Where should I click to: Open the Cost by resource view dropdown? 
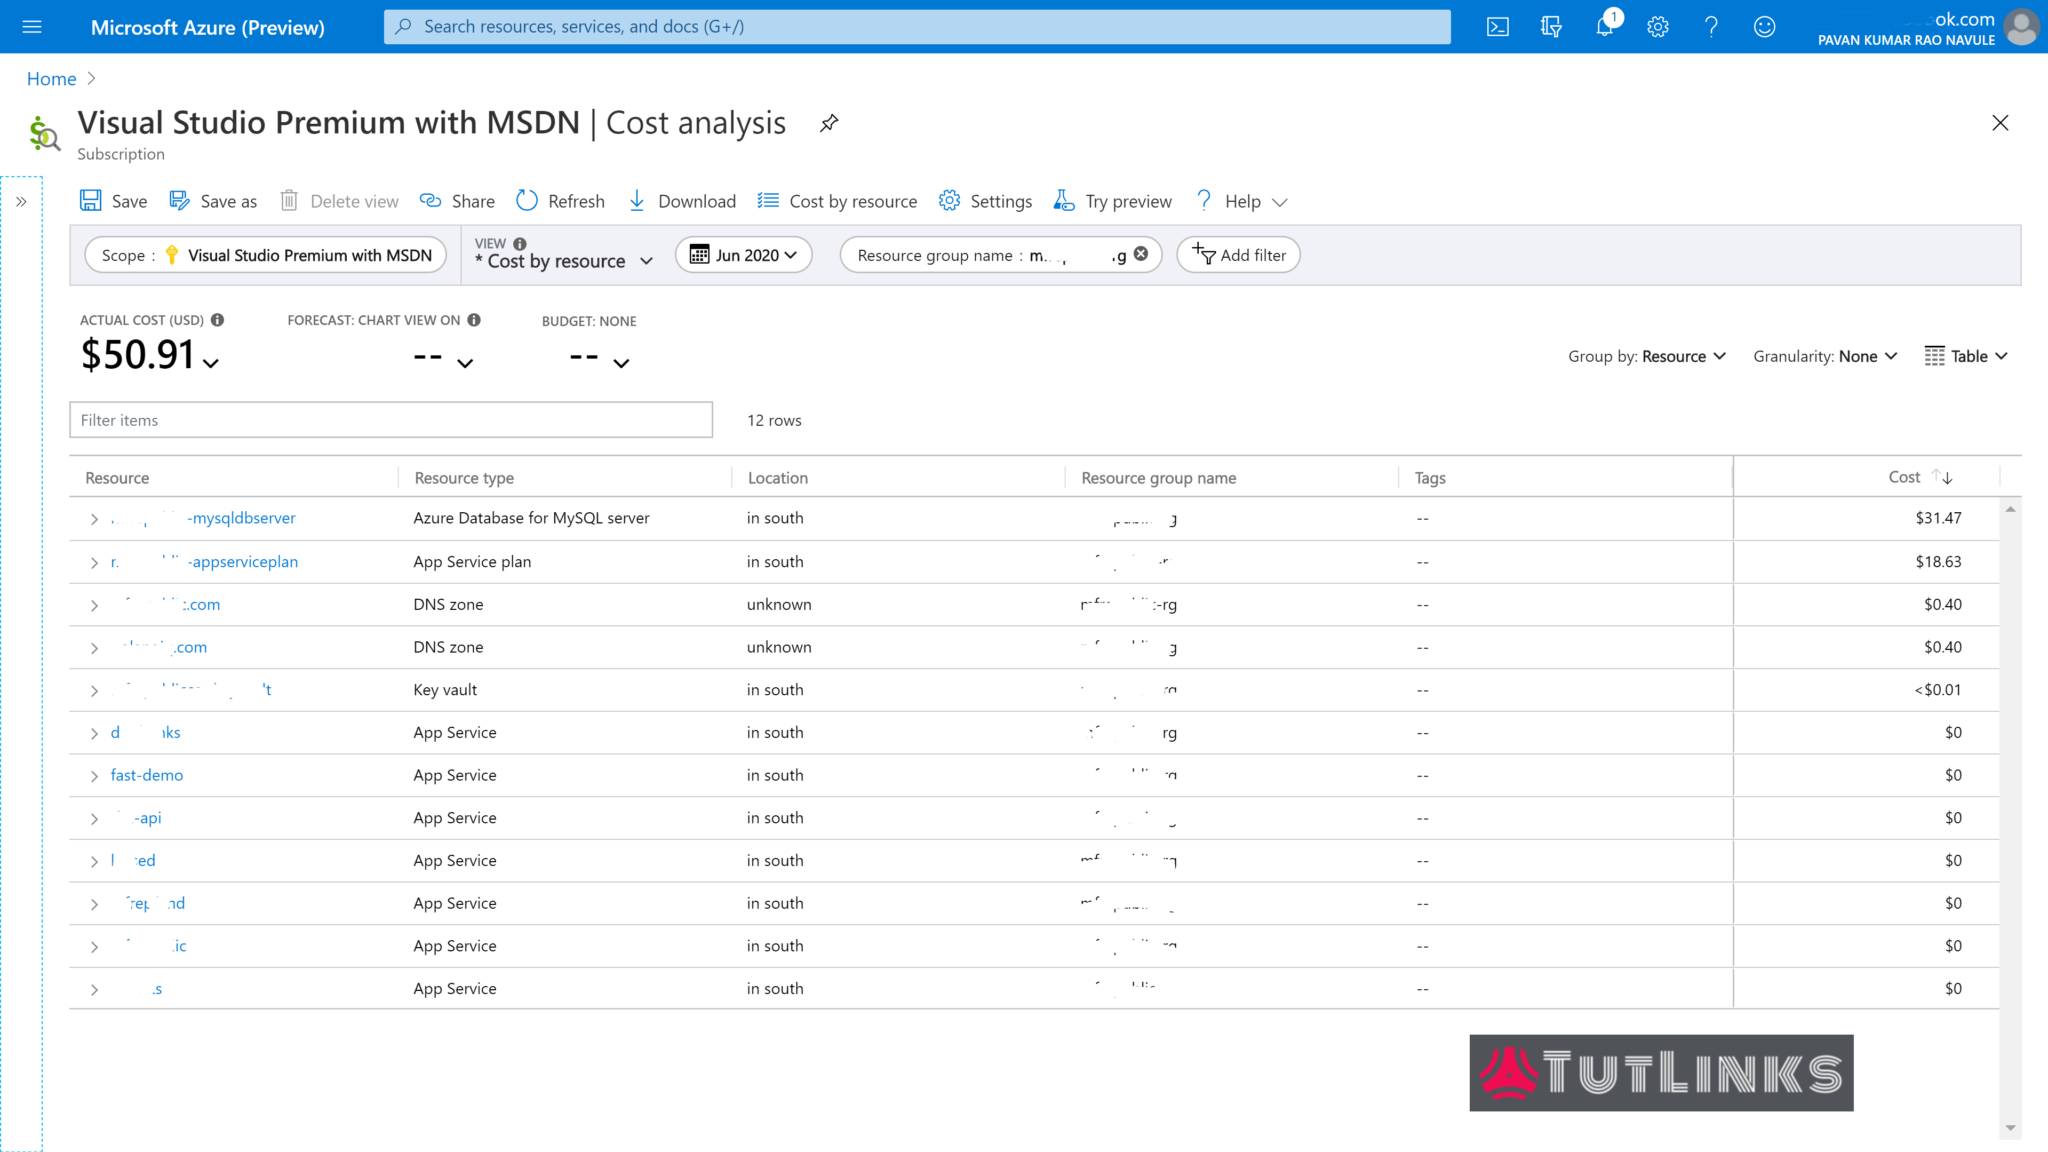(564, 261)
